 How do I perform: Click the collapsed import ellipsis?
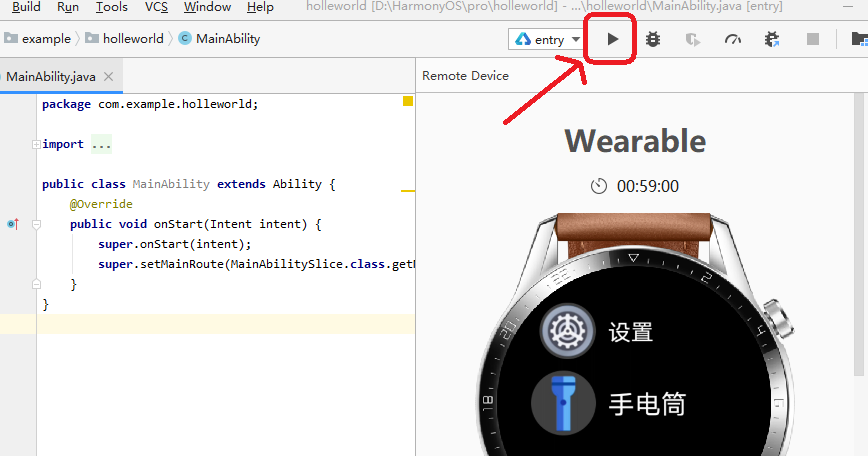(101, 144)
